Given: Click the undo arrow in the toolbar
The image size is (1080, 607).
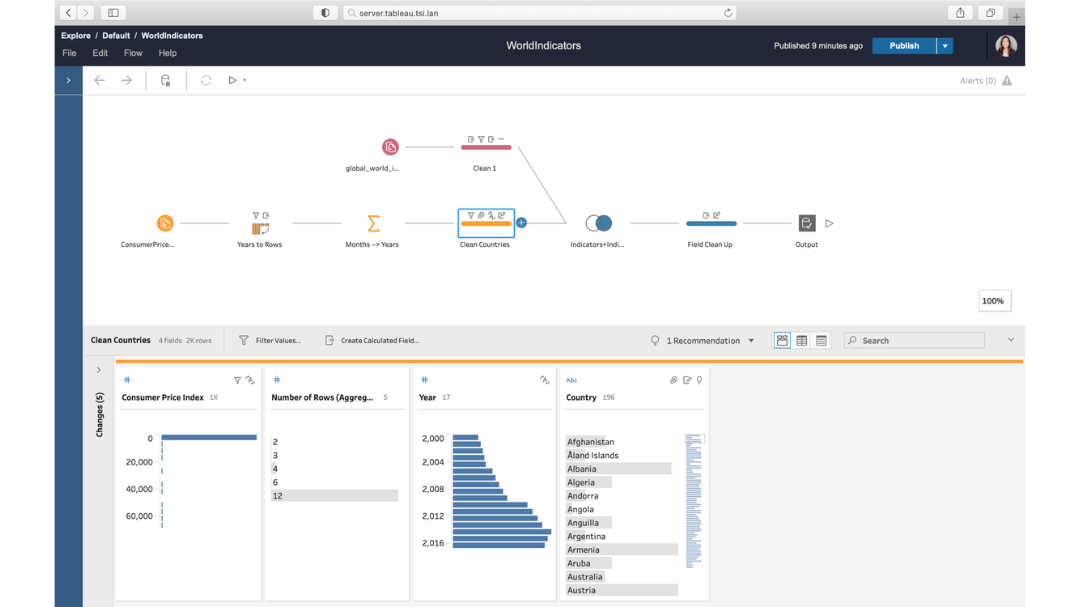Looking at the screenshot, I should click(x=99, y=80).
